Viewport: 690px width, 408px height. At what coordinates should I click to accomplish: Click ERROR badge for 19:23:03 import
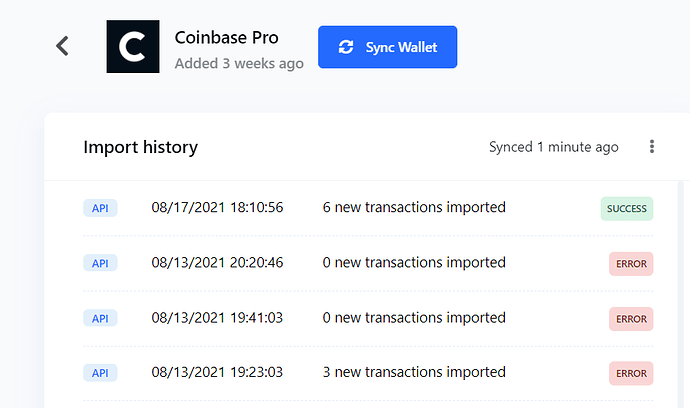point(631,373)
